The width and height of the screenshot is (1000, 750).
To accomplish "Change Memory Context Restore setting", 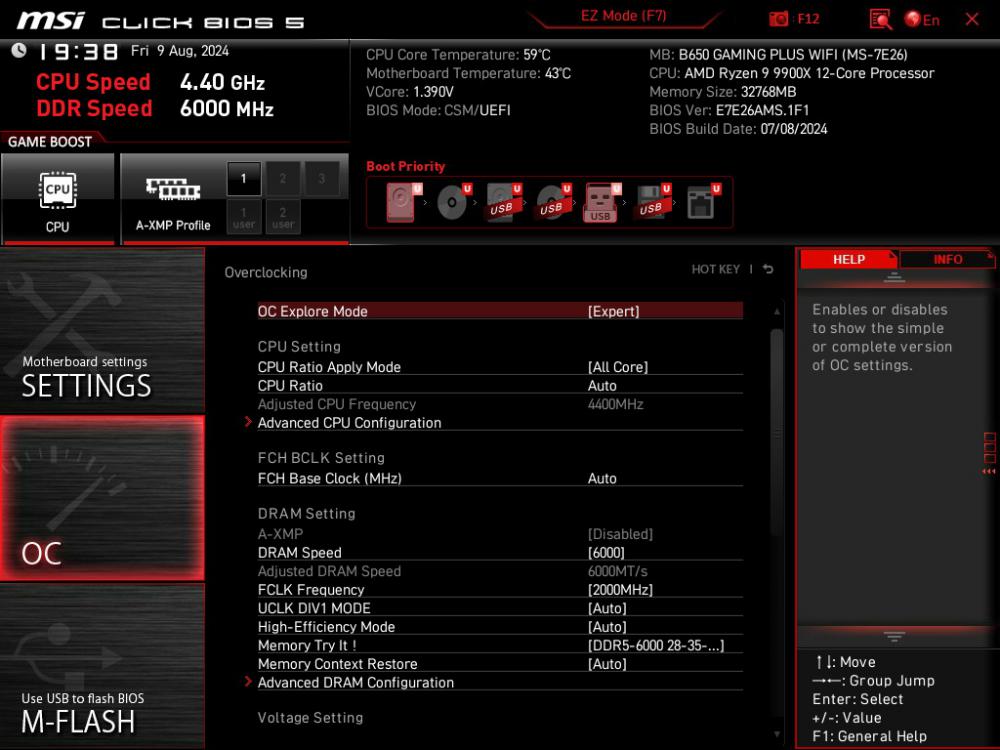I will 500,664.
